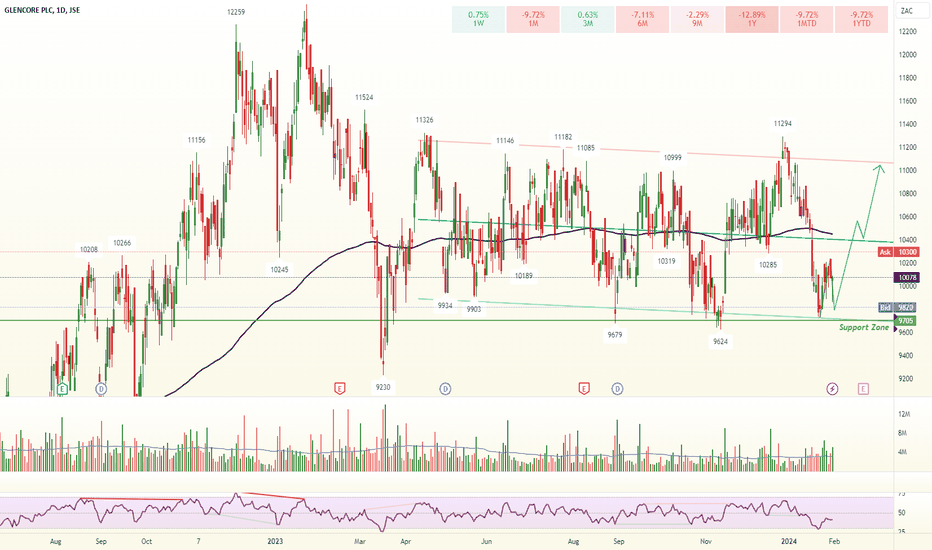This screenshot has width=932, height=550.
Task: Select the green projected price arrow head
Action: click(x=879, y=169)
